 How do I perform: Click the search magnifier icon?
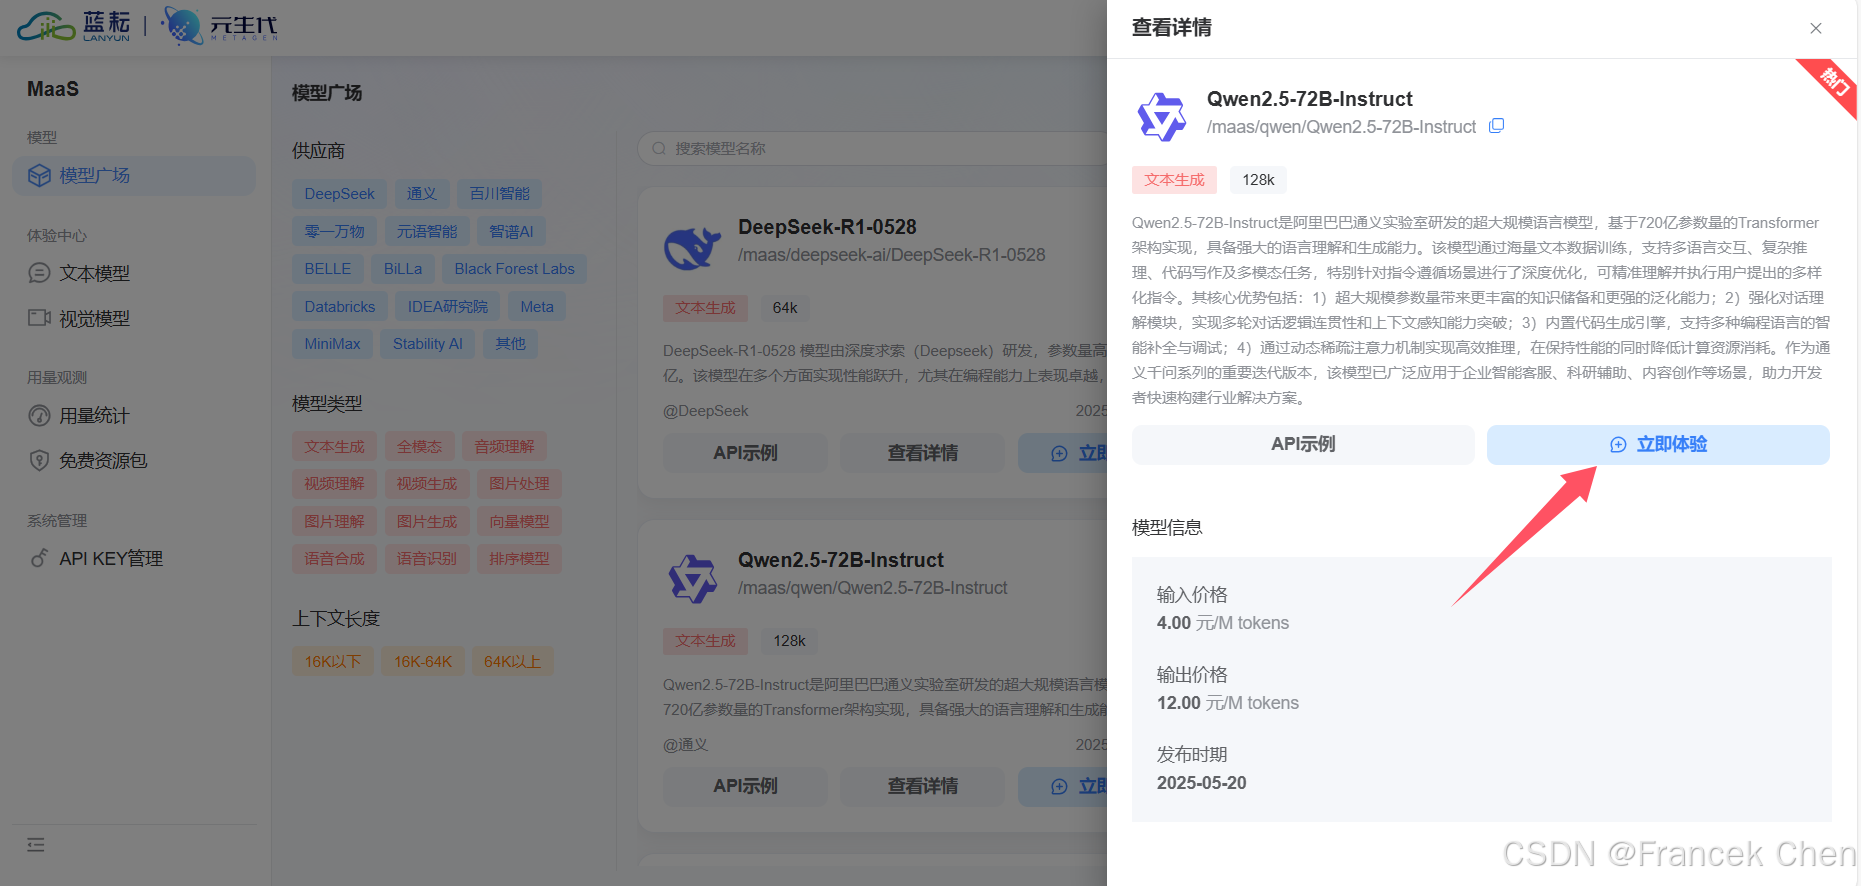pyautogui.click(x=659, y=148)
